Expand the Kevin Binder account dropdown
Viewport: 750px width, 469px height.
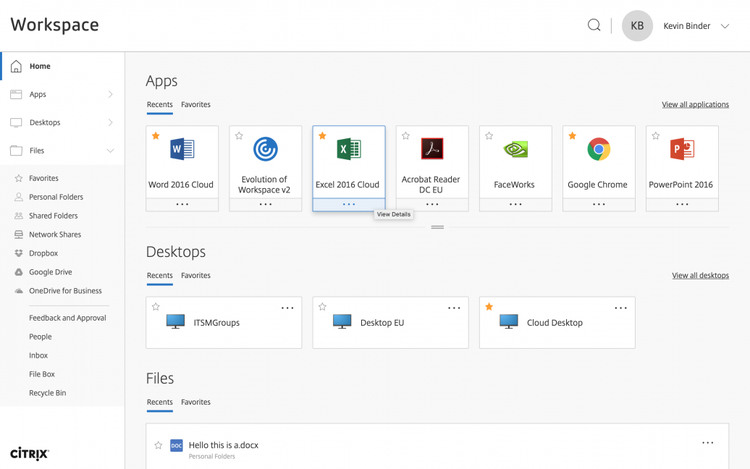(x=725, y=26)
